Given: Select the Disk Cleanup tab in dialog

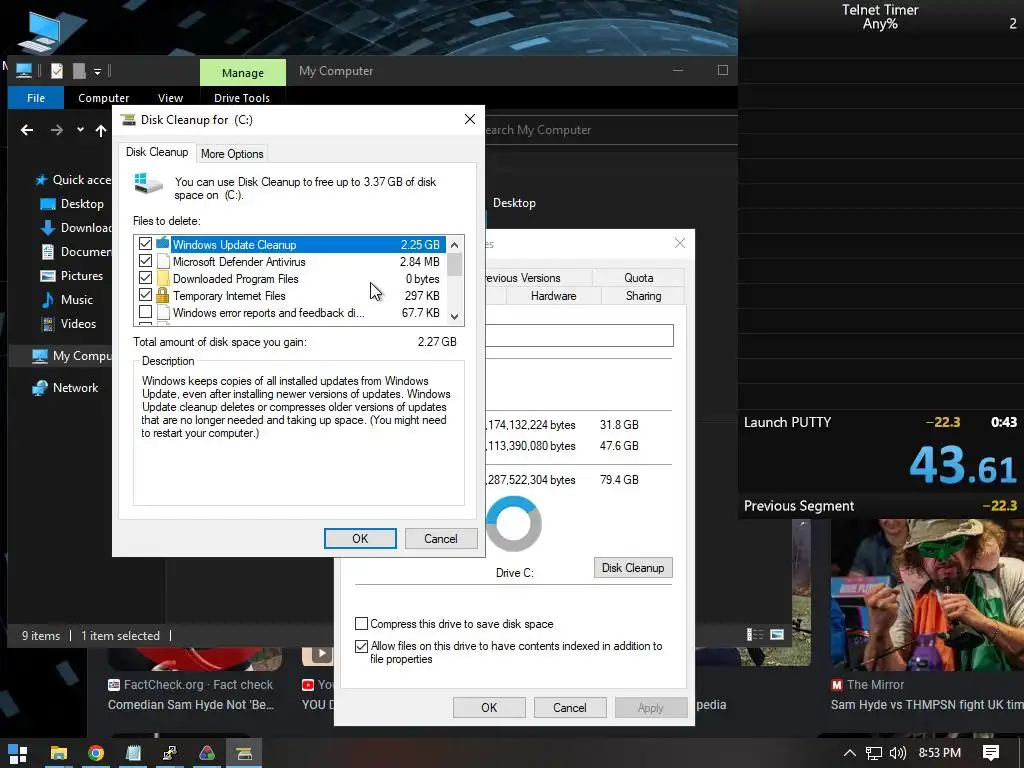Looking at the screenshot, I should 157,152.
